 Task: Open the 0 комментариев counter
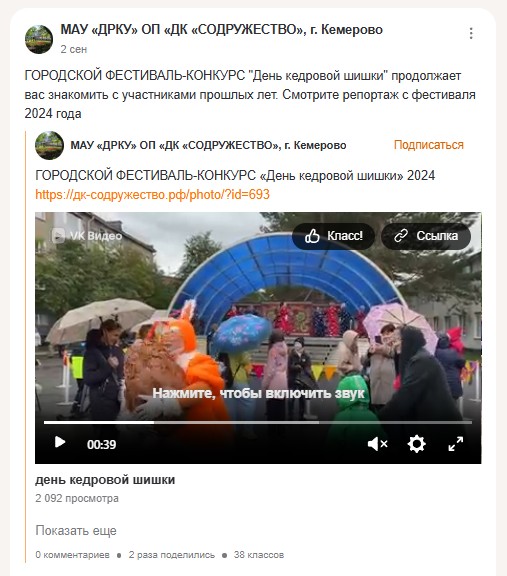point(72,555)
